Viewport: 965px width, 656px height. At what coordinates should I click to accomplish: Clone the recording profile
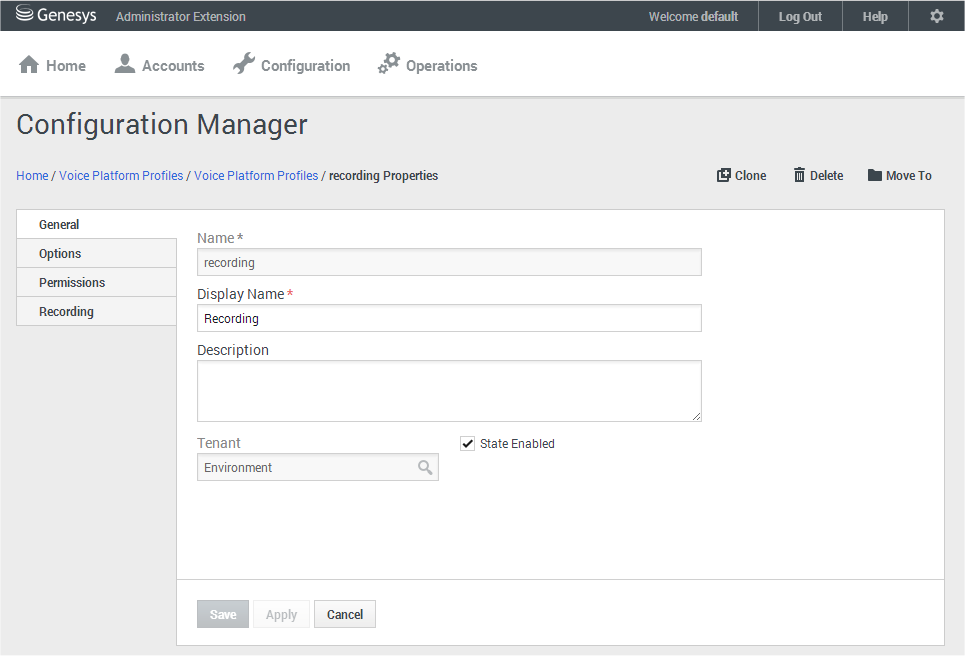(x=741, y=175)
